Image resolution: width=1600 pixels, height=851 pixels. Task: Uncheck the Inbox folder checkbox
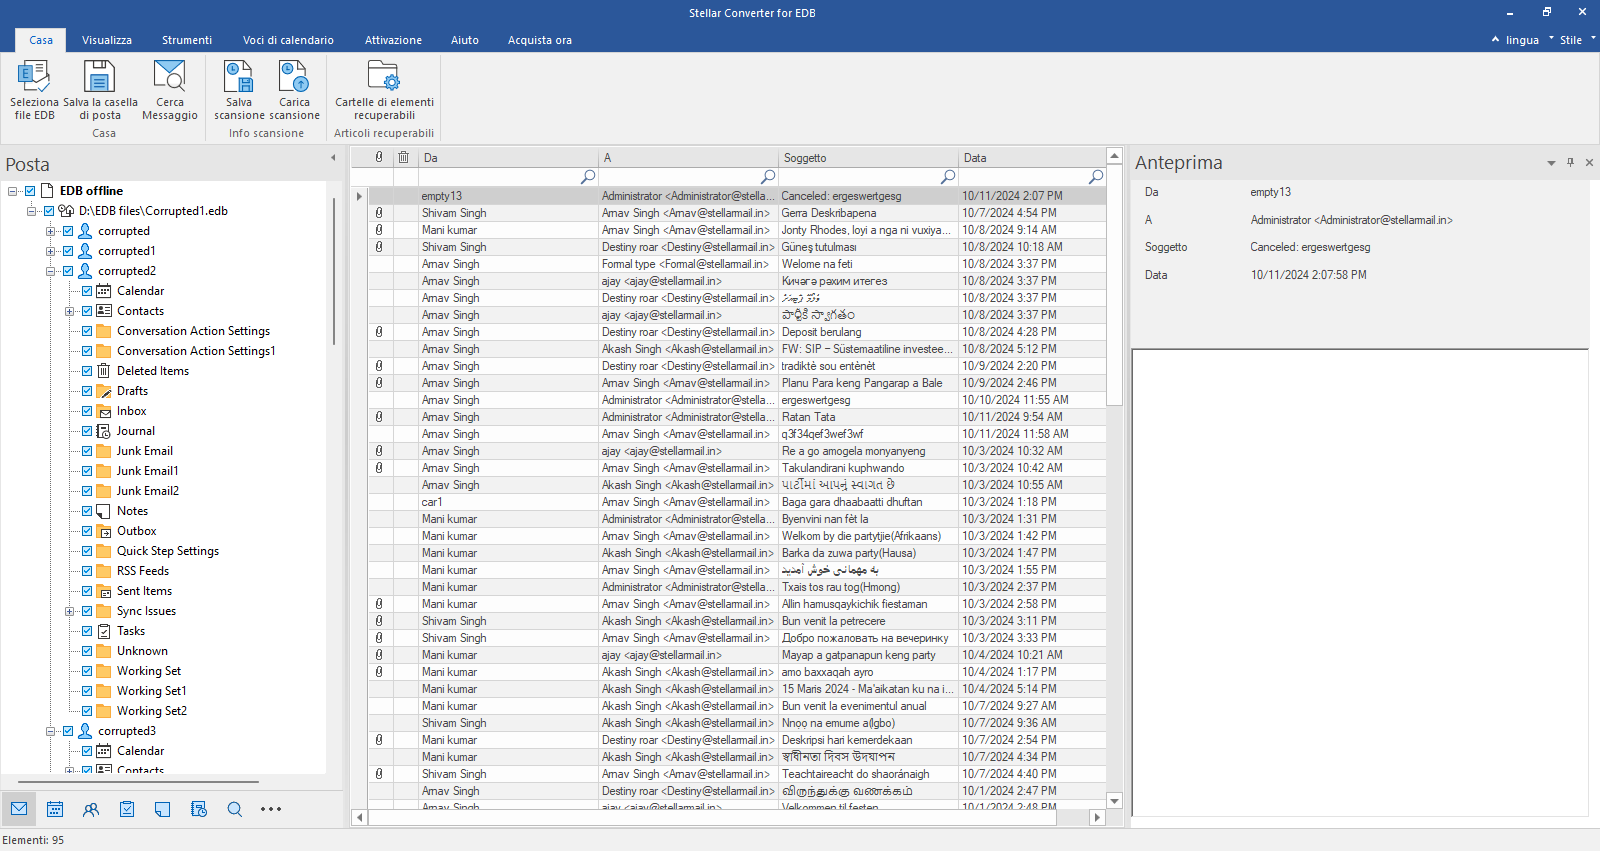(x=87, y=411)
